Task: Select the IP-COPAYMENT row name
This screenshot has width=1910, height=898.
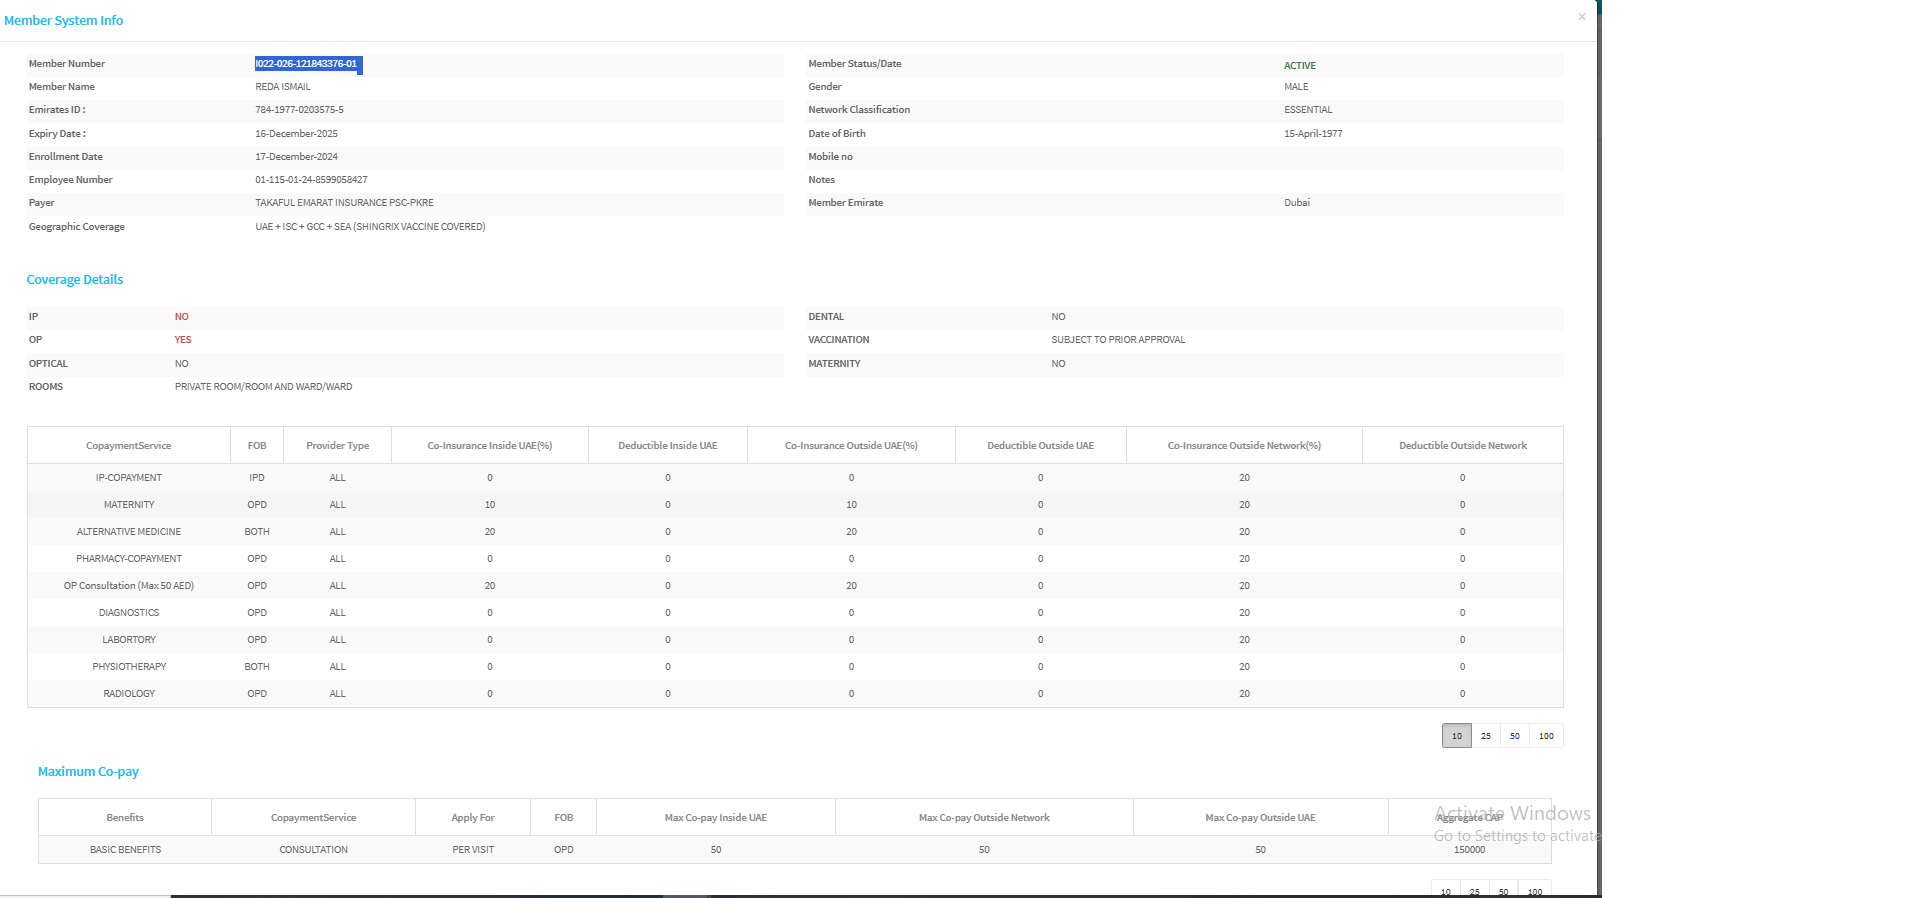Action: point(129,478)
